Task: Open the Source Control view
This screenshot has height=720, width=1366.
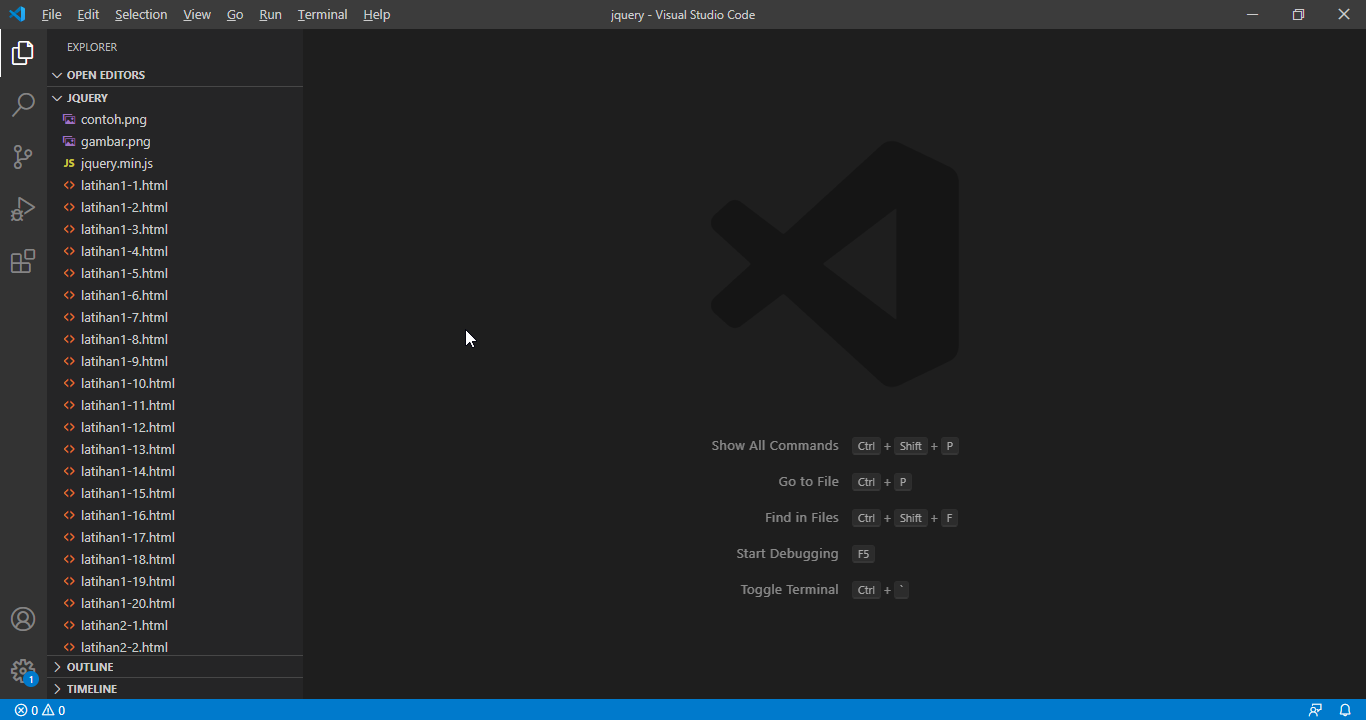Action: click(x=23, y=157)
